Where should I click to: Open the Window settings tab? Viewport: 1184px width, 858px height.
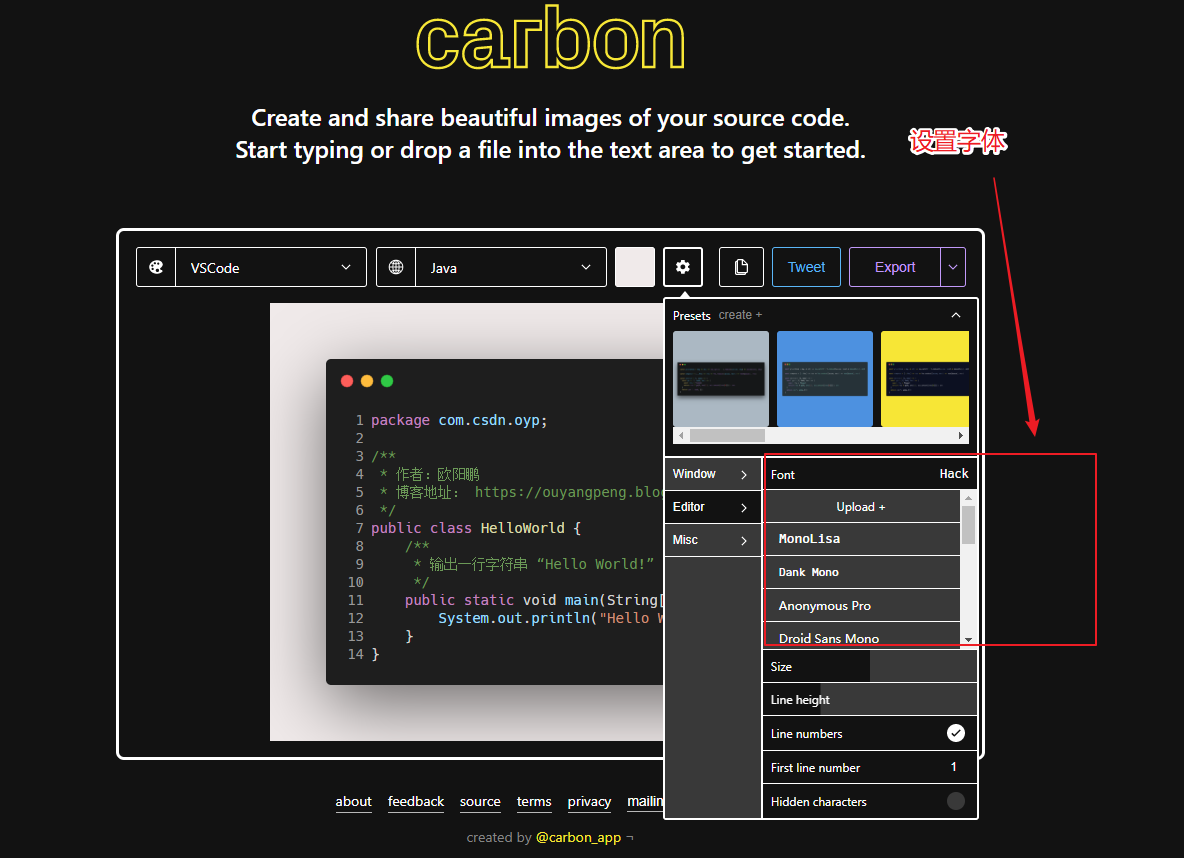click(x=712, y=474)
